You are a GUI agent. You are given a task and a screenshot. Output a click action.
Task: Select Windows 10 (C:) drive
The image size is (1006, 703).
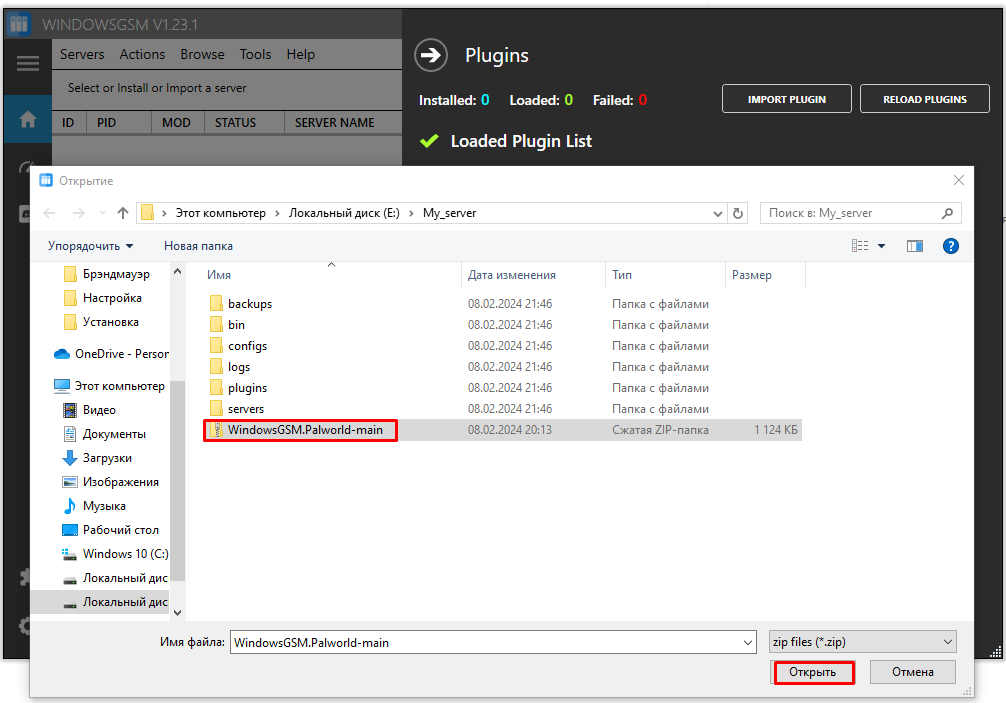coord(115,554)
